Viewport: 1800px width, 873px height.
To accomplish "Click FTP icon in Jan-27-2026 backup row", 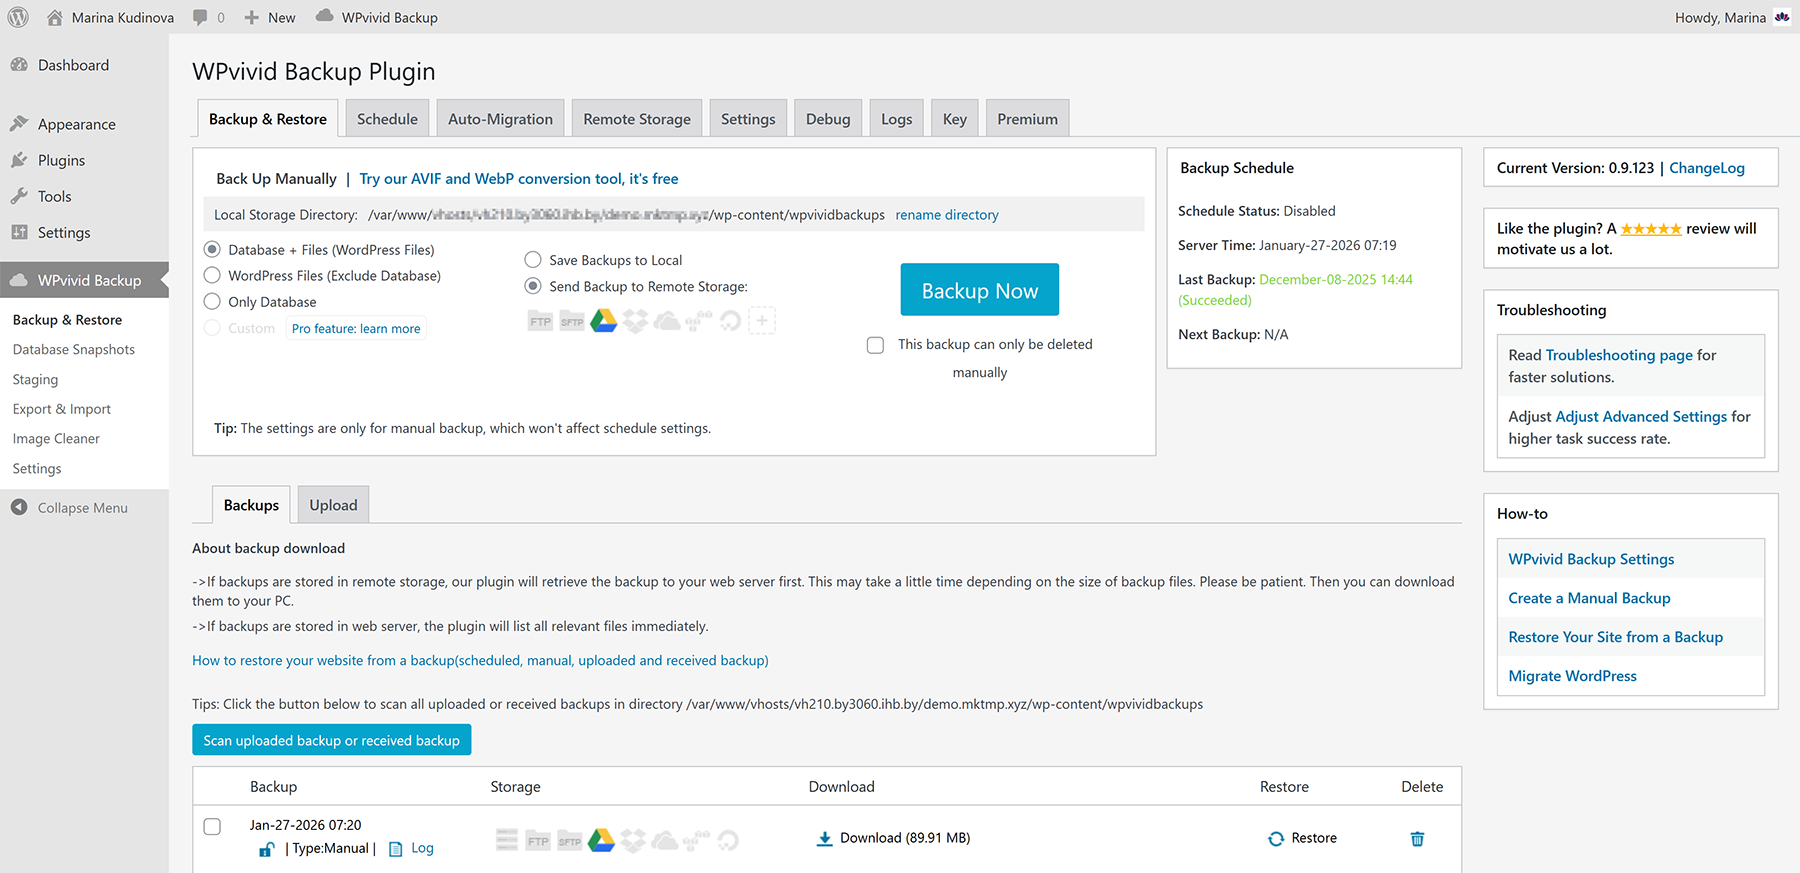I will (538, 841).
